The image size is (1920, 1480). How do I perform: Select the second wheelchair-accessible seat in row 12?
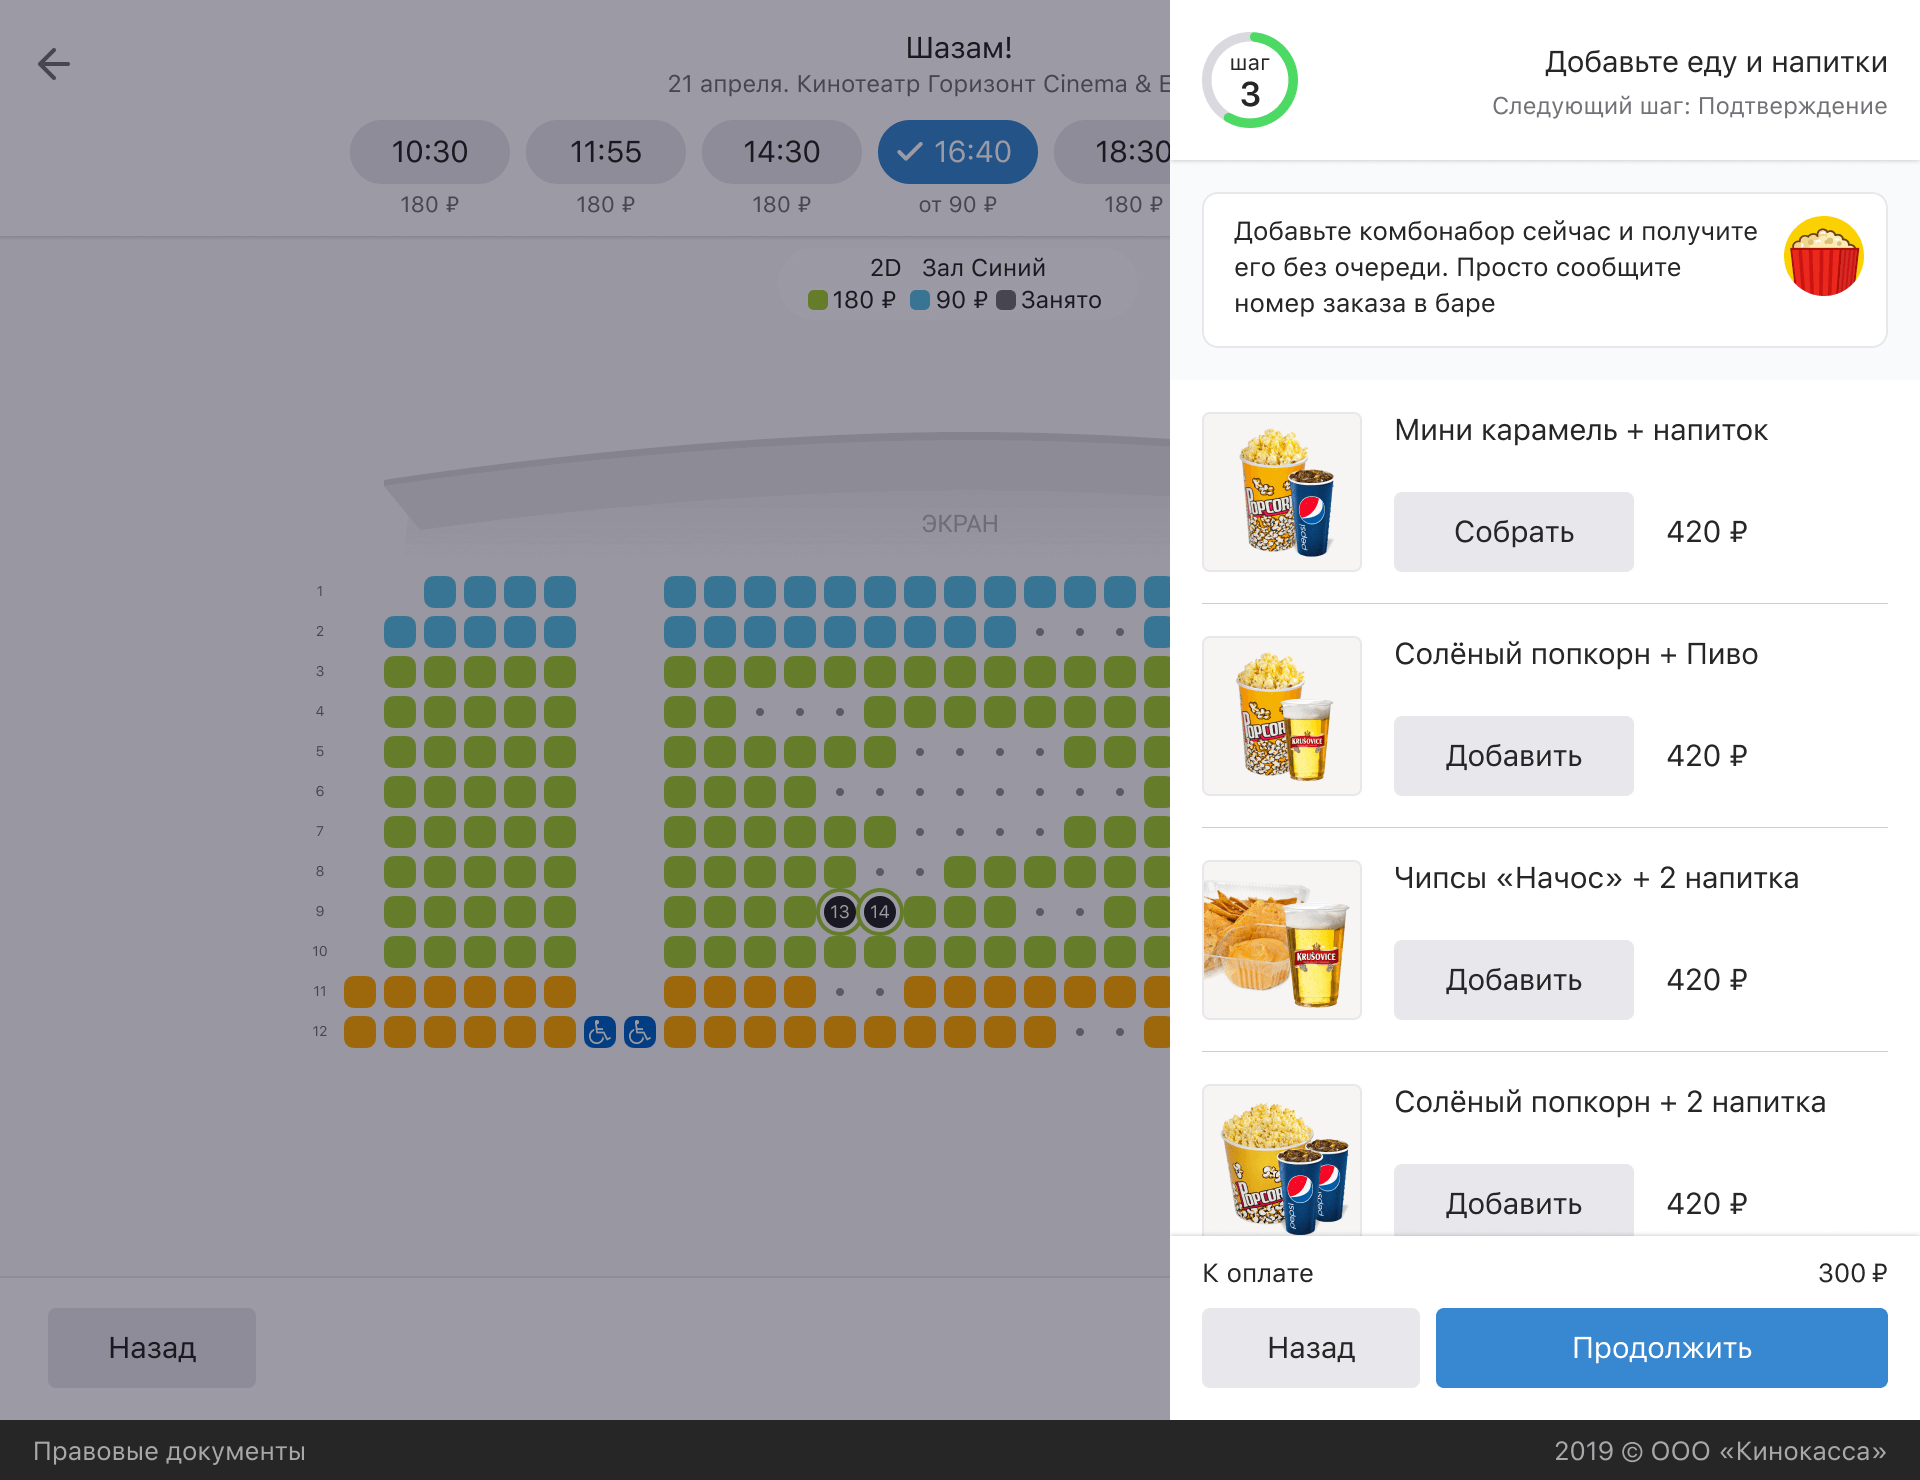[640, 1031]
